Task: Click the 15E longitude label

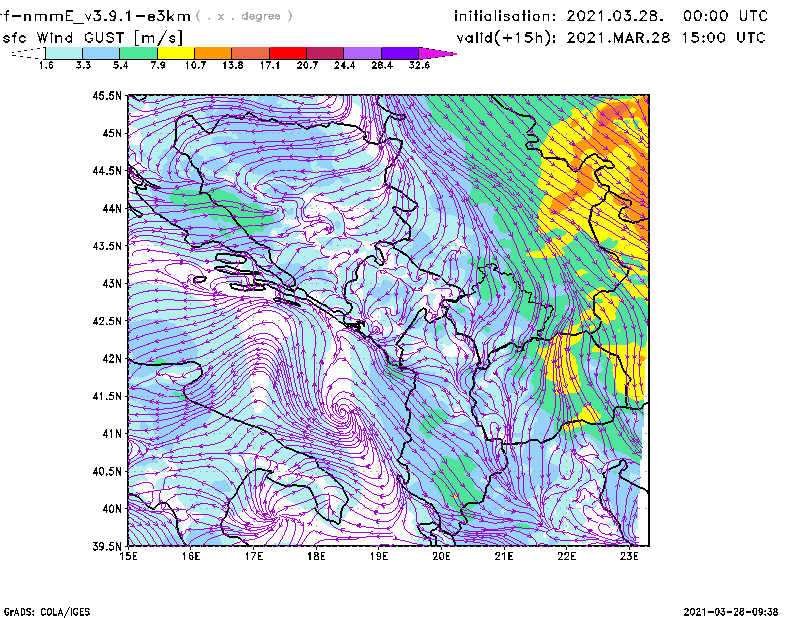Action: click(x=128, y=556)
